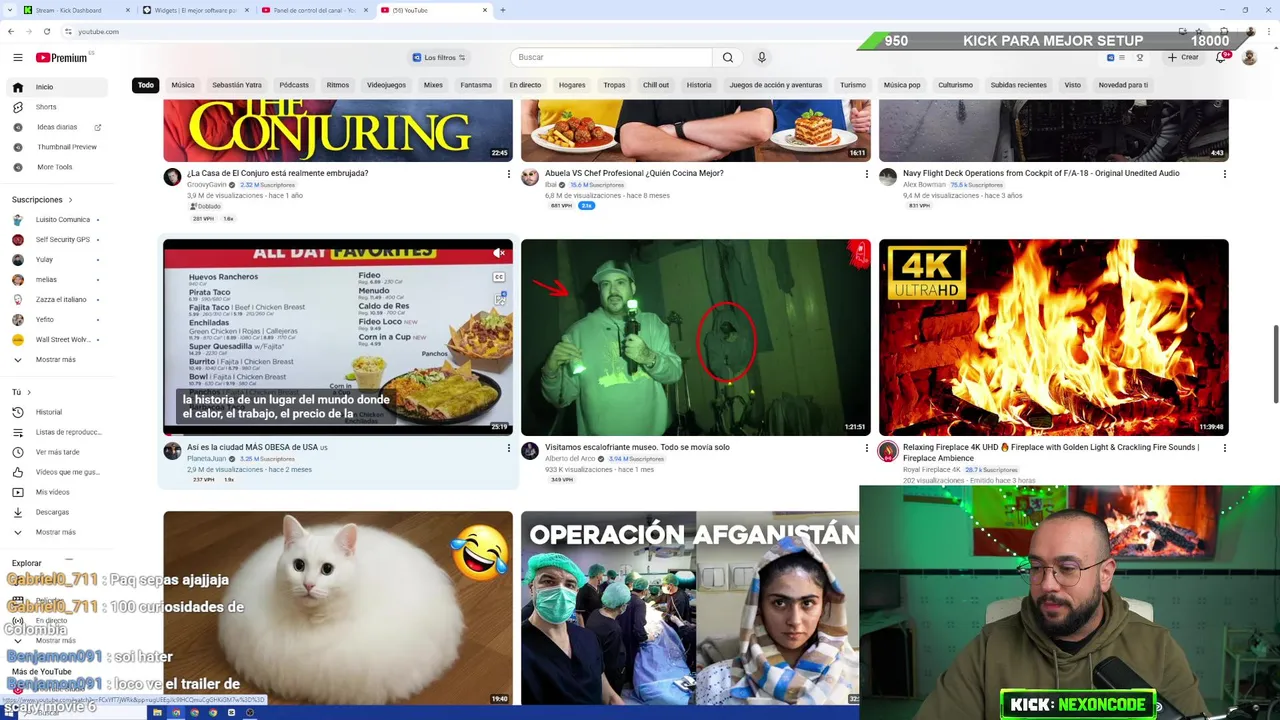Select the Novedad para ti chip
The image size is (1280, 720).
pyautogui.click(x=1123, y=85)
